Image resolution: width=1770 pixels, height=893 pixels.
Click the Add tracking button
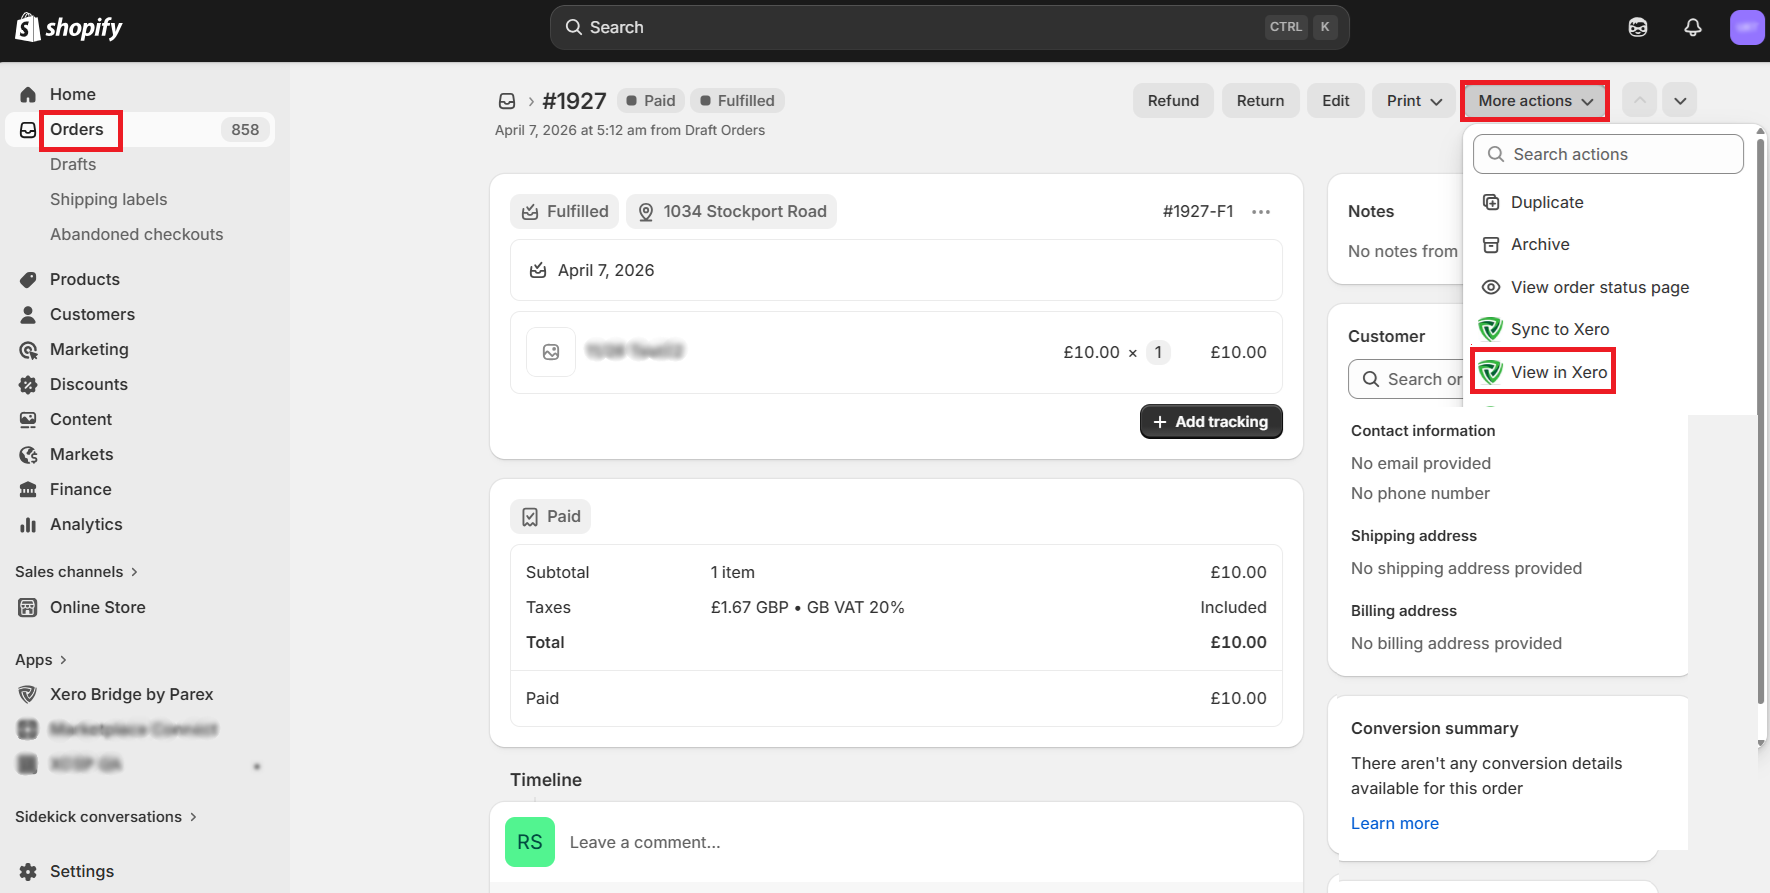(x=1210, y=422)
